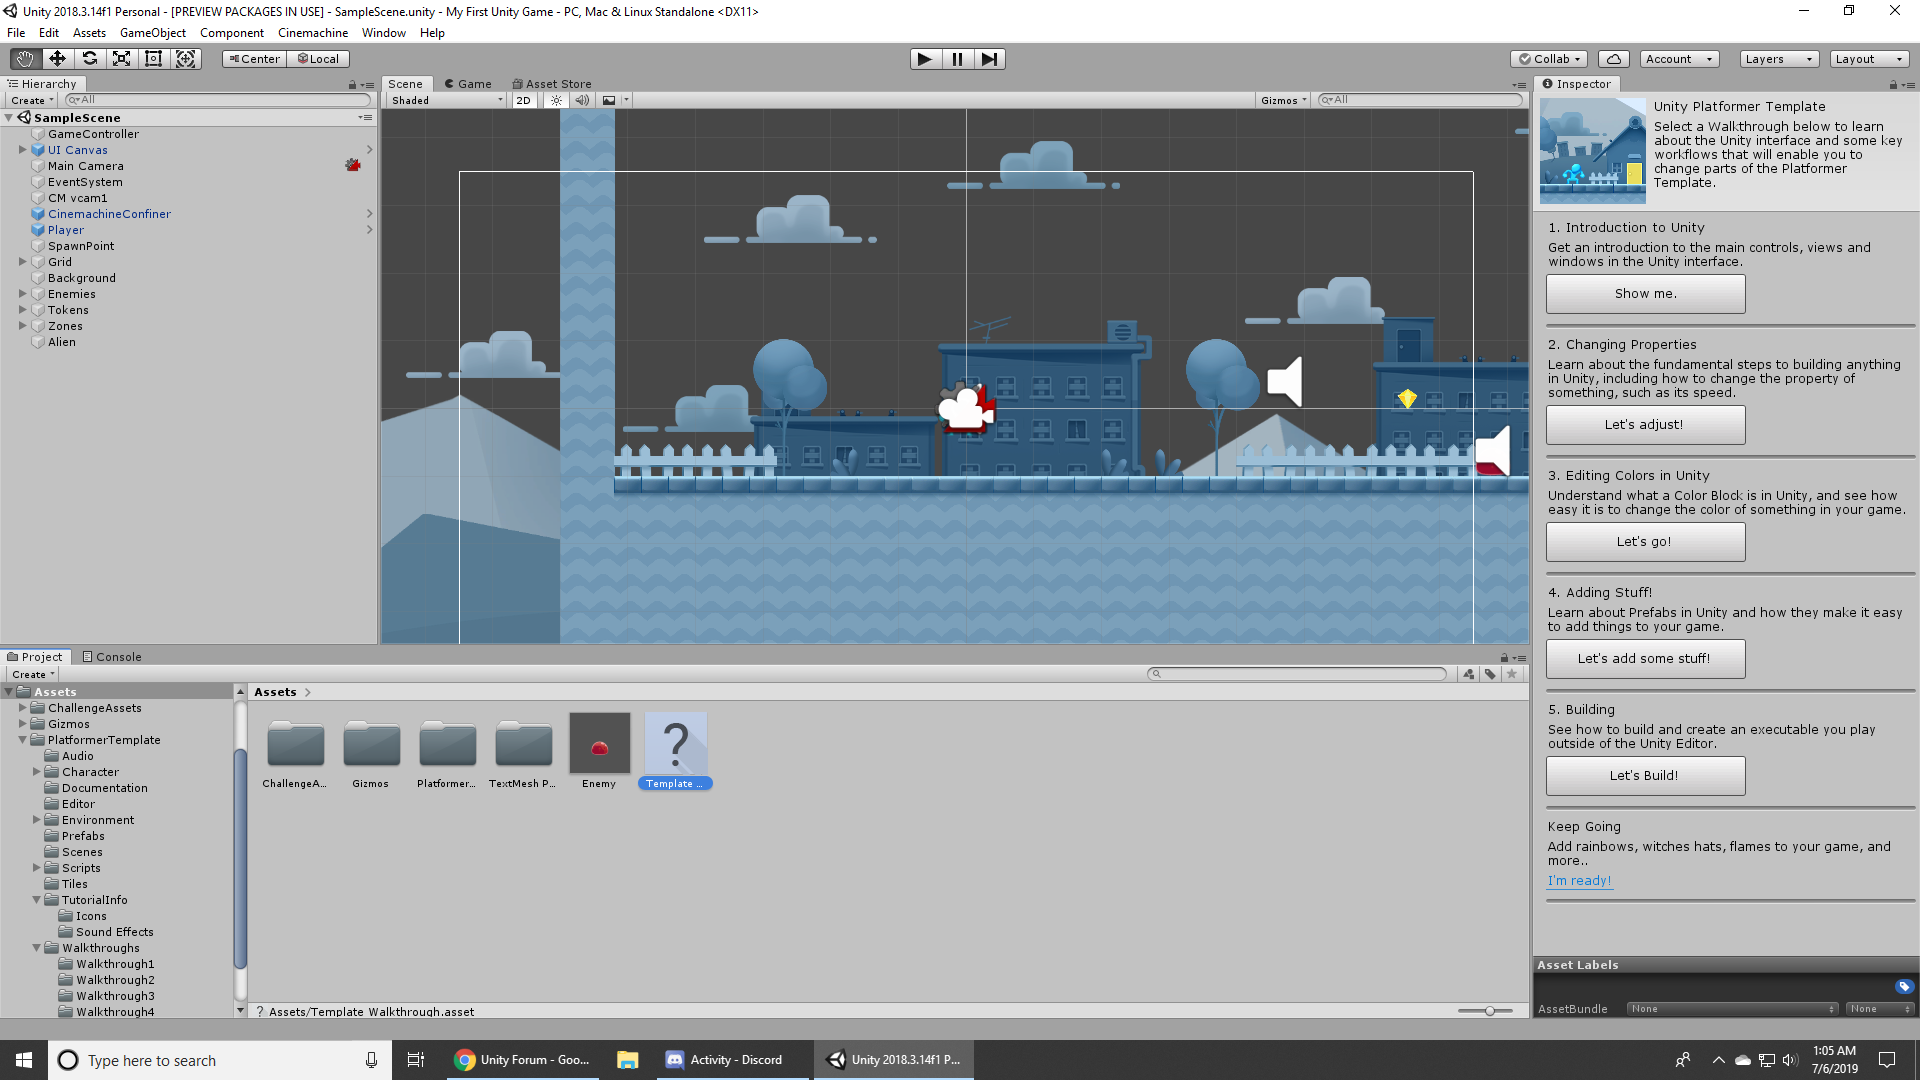Mute scene audio toggle
The height and width of the screenshot is (1080, 1920).
tap(582, 100)
